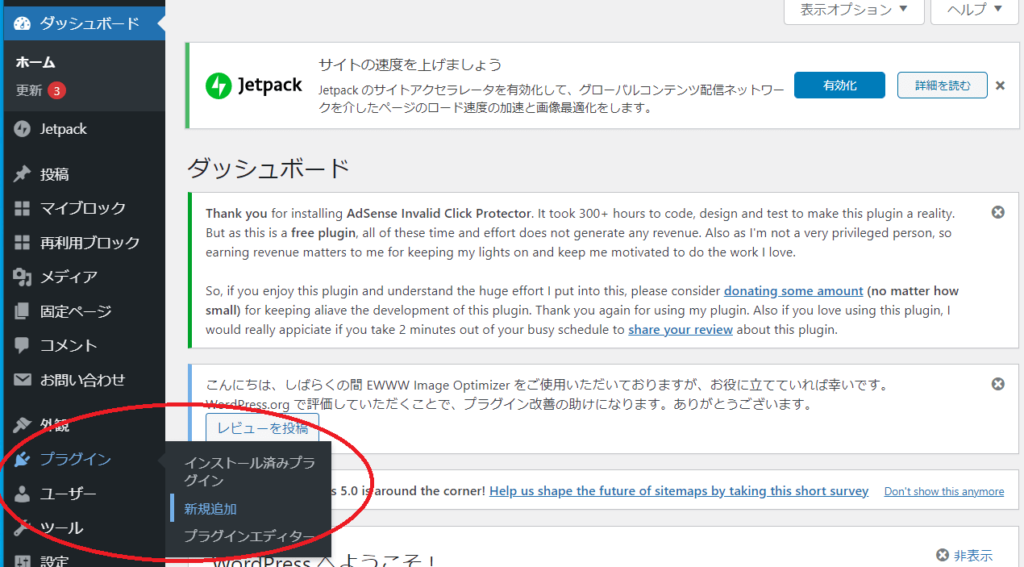1024x567 pixels.
Task: Click the pages icon beside 固定ページ
Action: click(x=22, y=311)
